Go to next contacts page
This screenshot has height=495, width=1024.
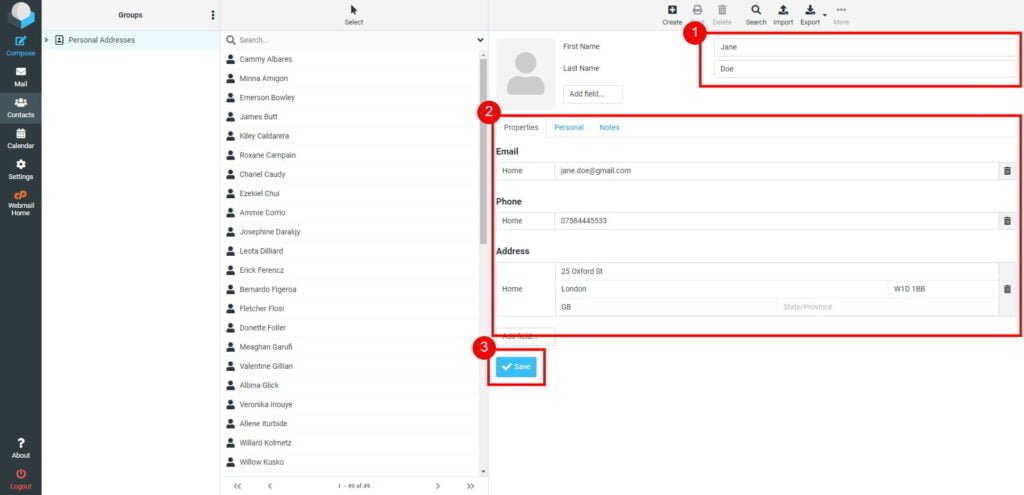coord(438,486)
